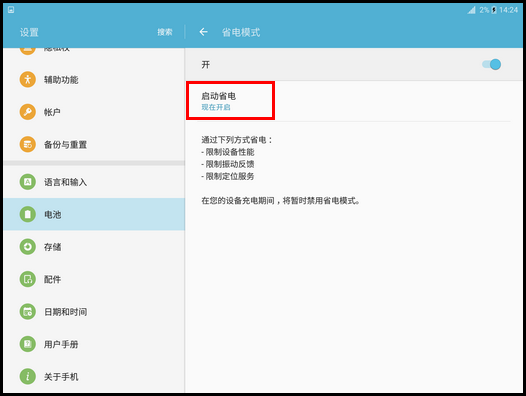Tap the 限制定位服务 description line

click(228, 176)
